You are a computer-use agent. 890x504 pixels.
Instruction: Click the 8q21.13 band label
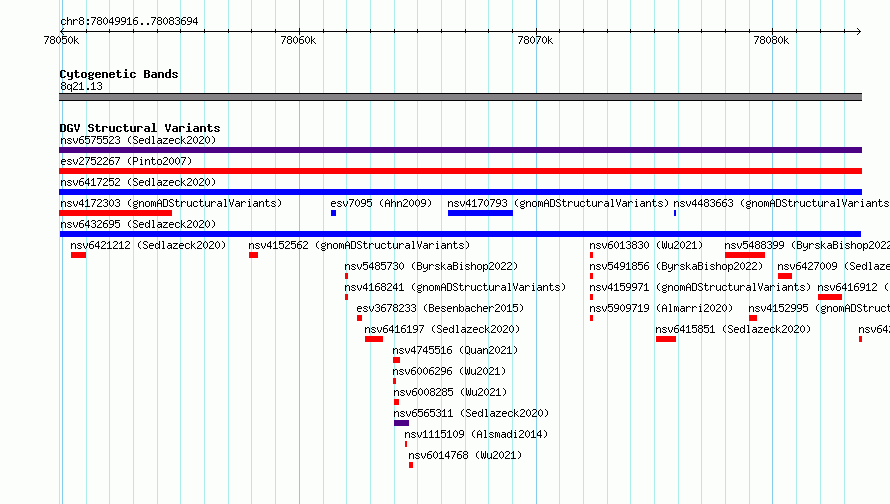[x=81, y=86]
